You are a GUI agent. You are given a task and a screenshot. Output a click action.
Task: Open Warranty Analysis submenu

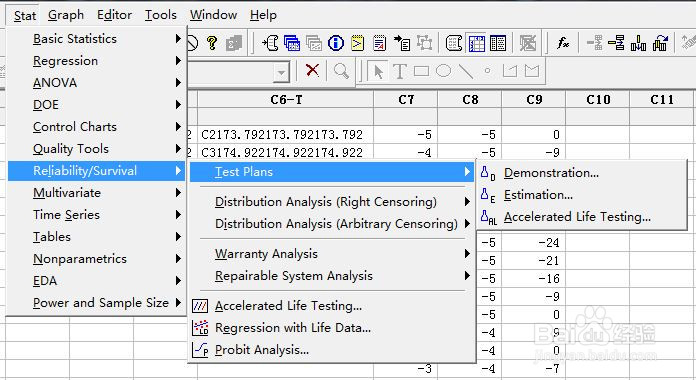[x=332, y=253]
